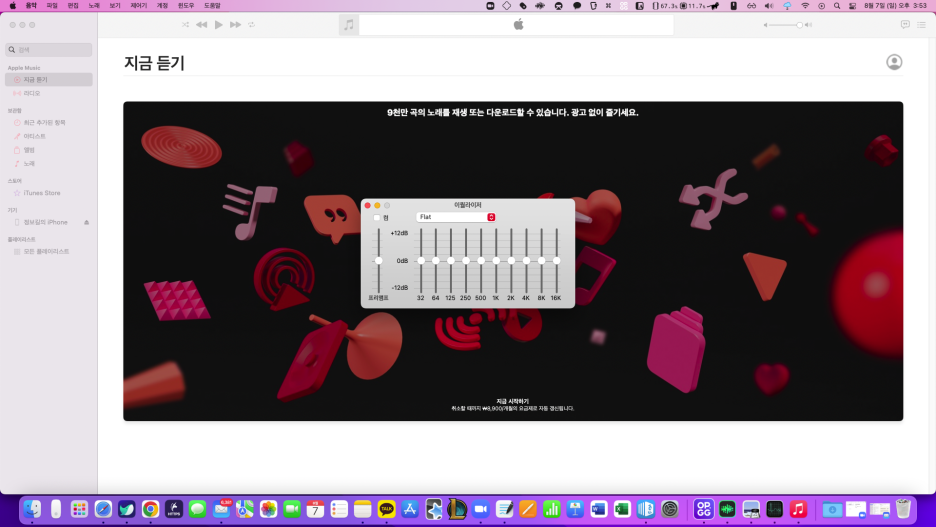Eject the iPhone device
This screenshot has height=527, width=936.
(x=87, y=222)
